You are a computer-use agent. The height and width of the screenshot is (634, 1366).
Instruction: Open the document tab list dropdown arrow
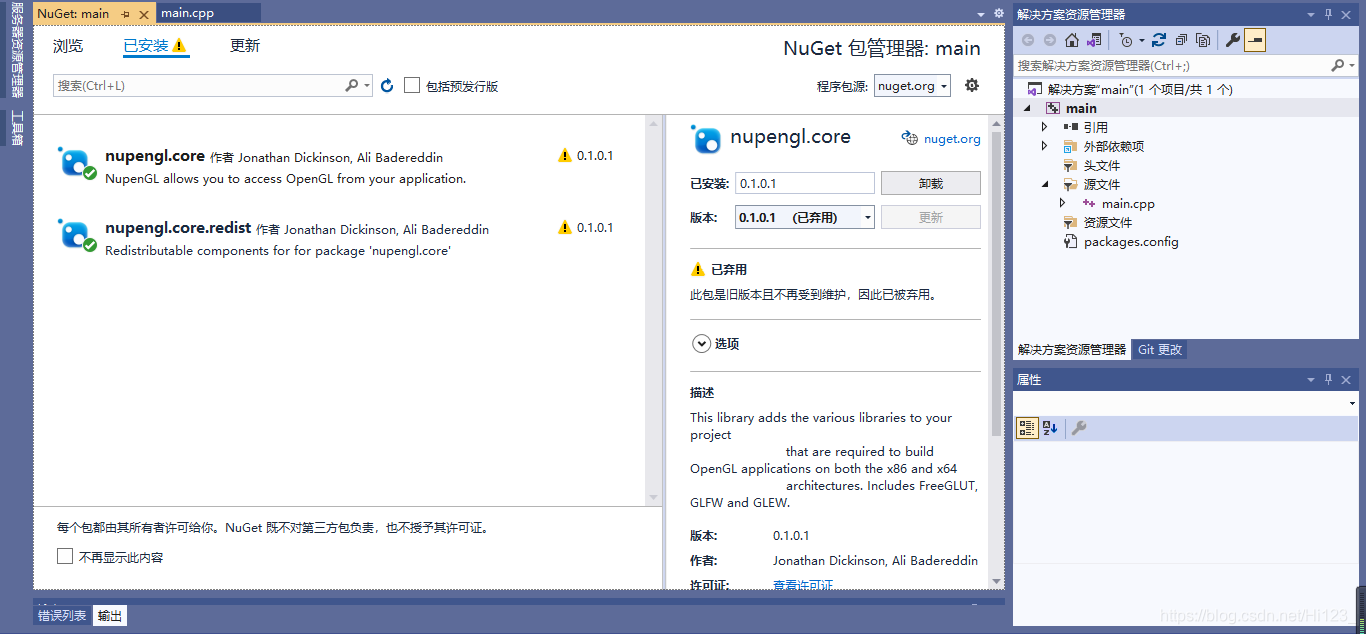(x=982, y=14)
